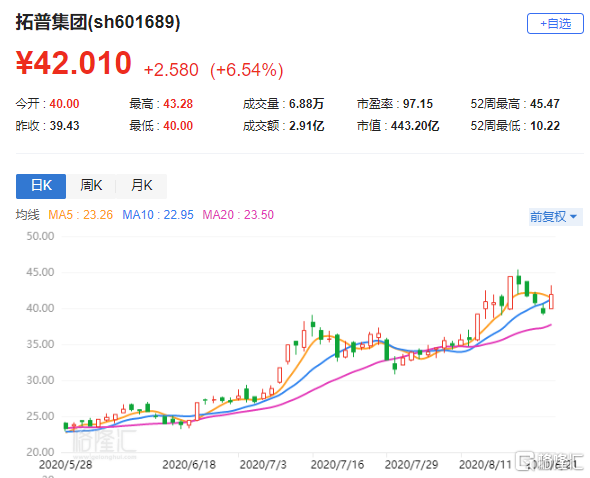Click the 成交额 value 2.91亿
590x478 pixels.
click(306, 126)
